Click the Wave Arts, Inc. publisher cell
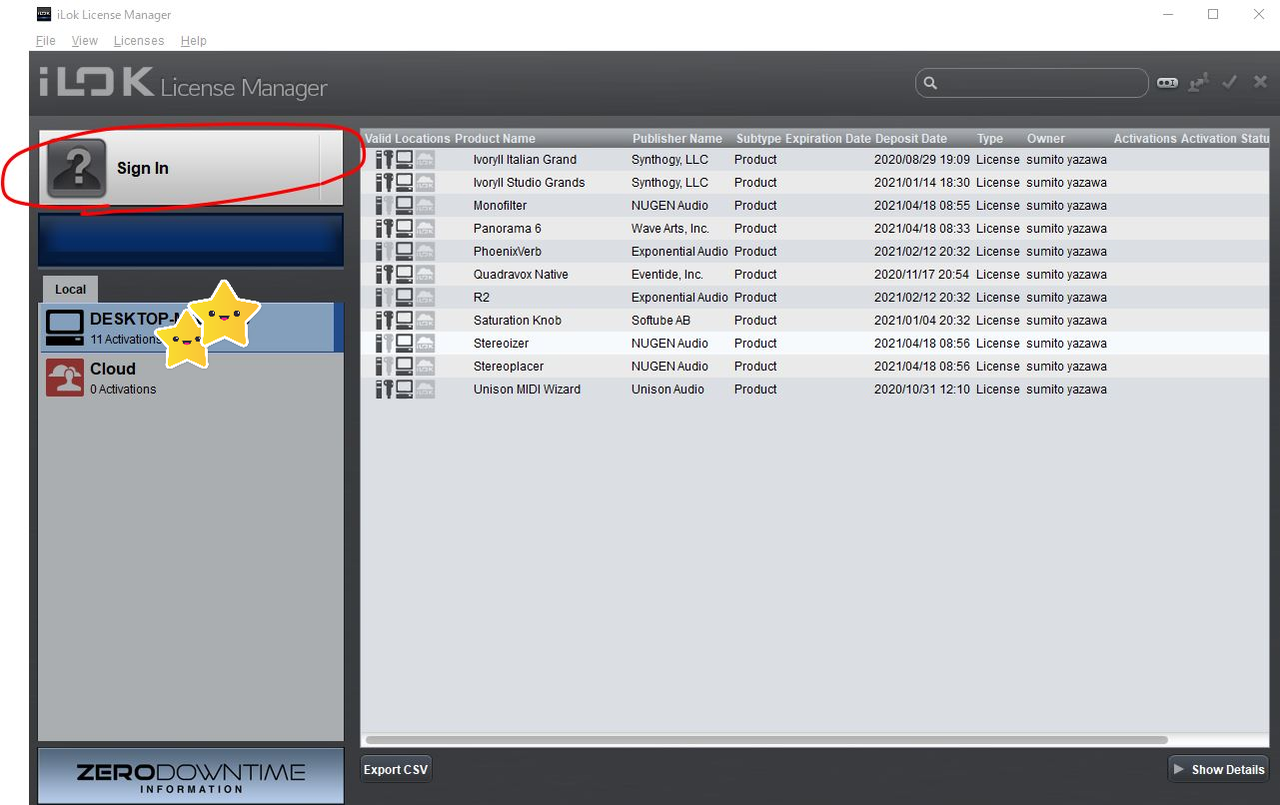Screen dimensions: 1280x805 point(670,228)
